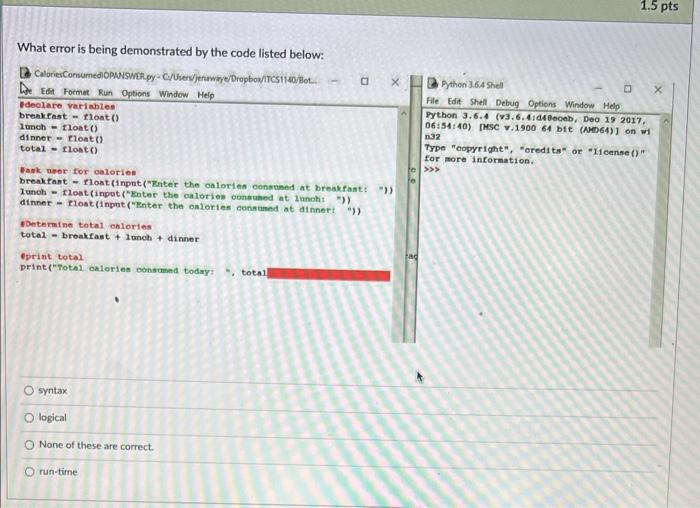Close the Python 3.6.4 Shell window

658,89
